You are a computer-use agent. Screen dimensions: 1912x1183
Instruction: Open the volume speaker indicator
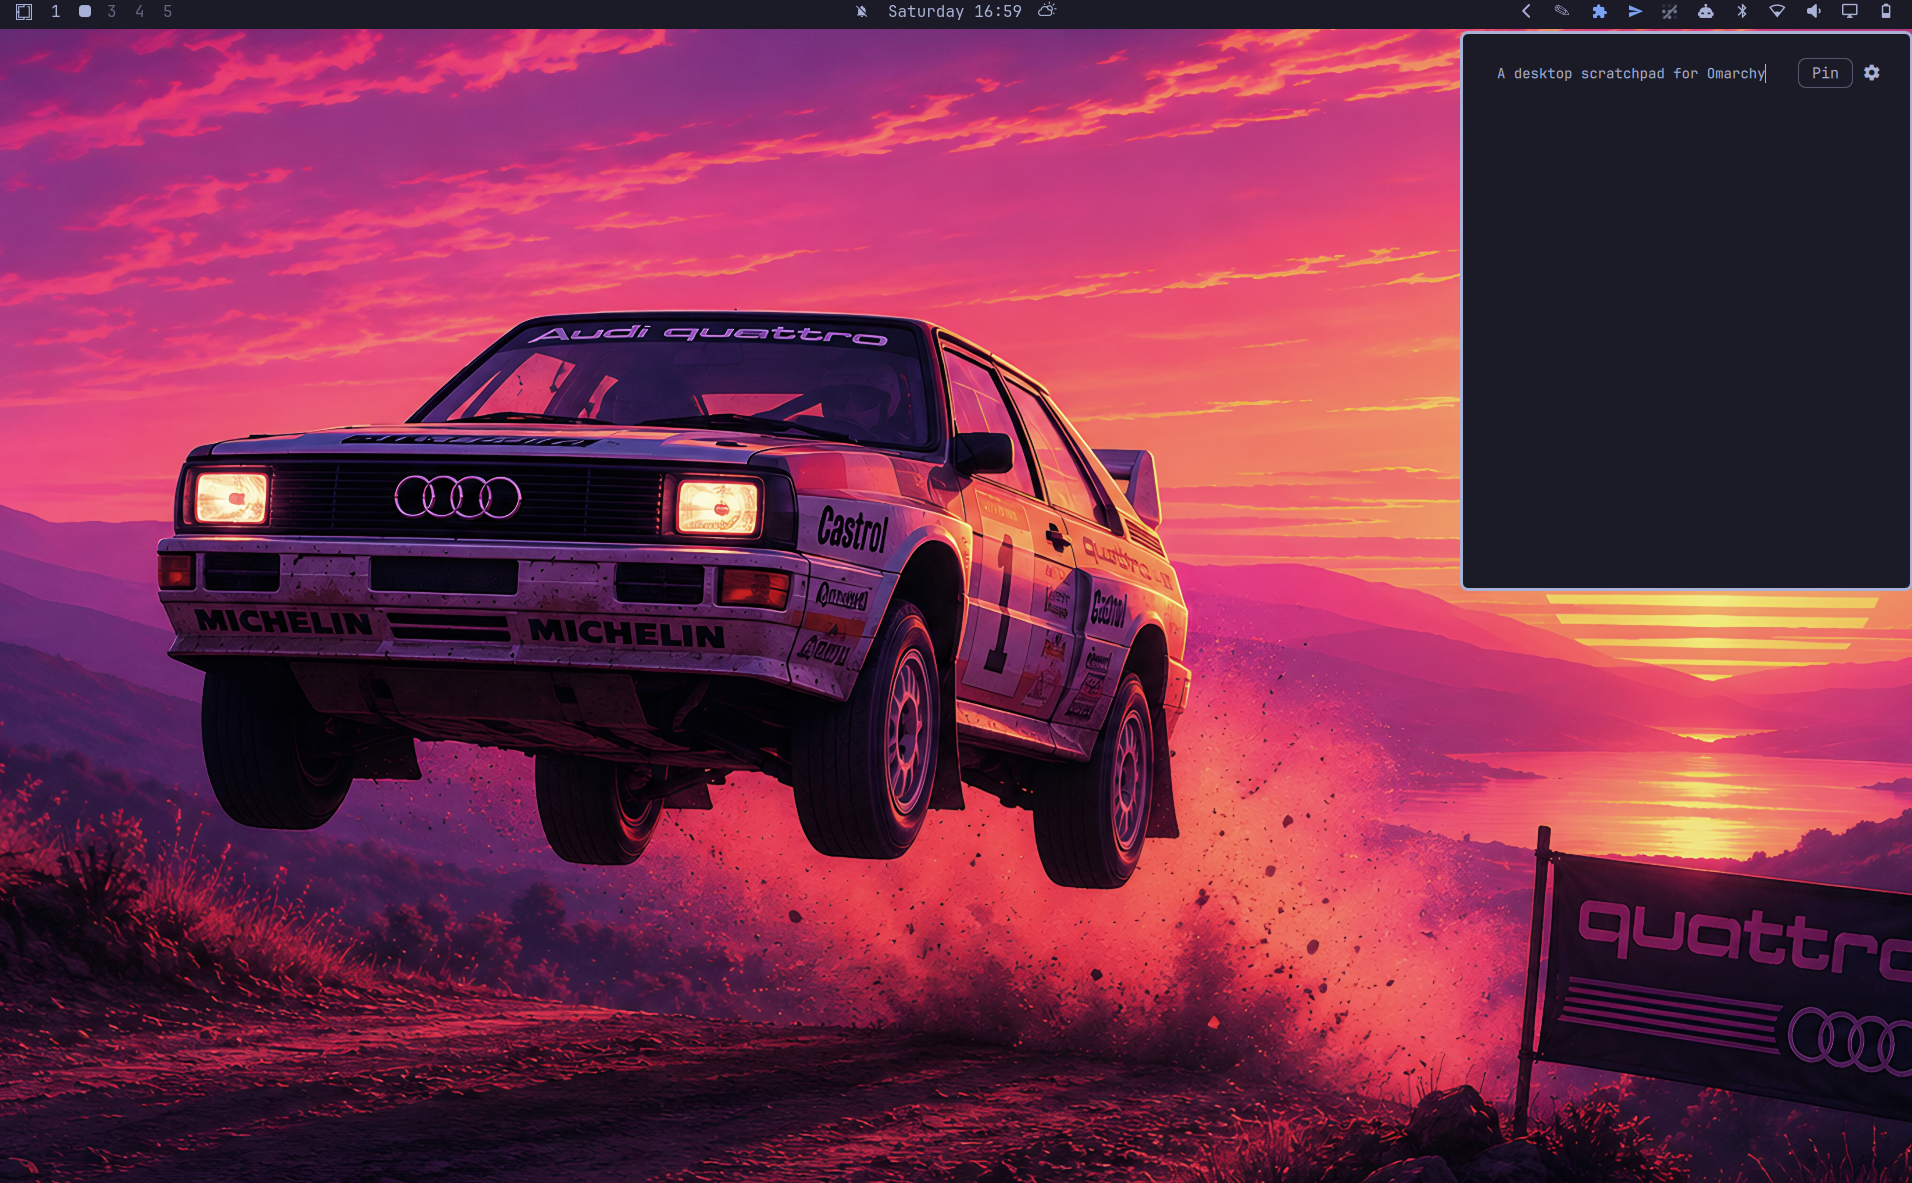pyautogui.click(x=1813, y=12)
